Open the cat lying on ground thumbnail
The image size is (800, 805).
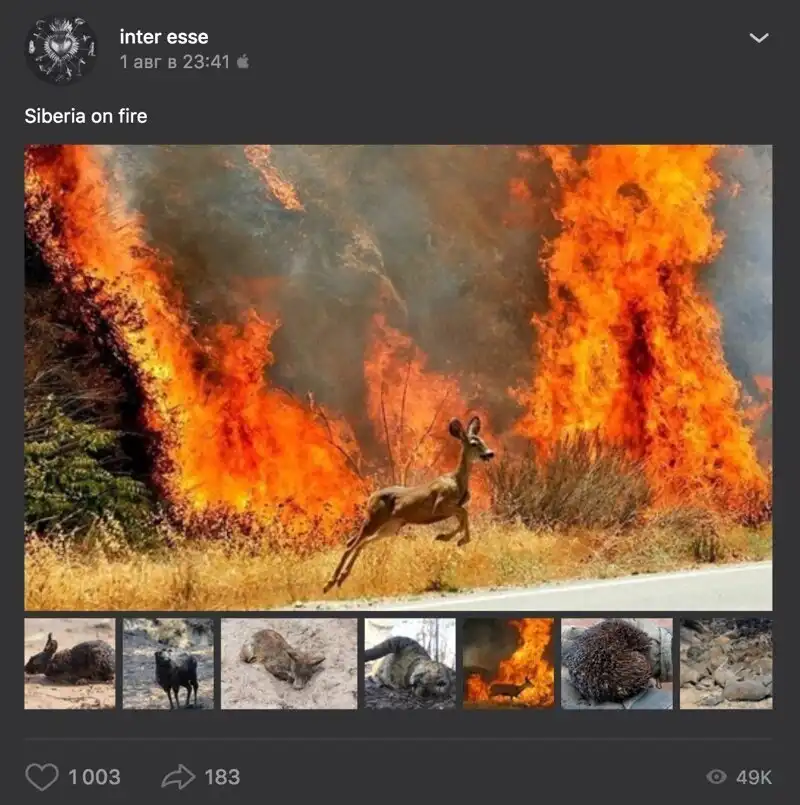tap(410, 663)
